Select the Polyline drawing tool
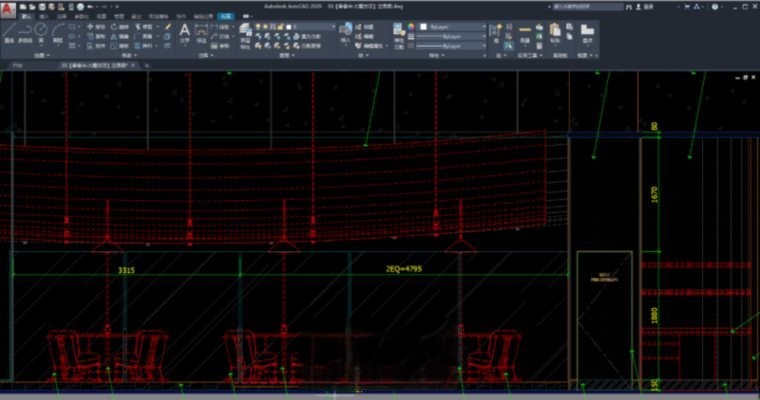This screenshot has width=760, height=400. 25,31
